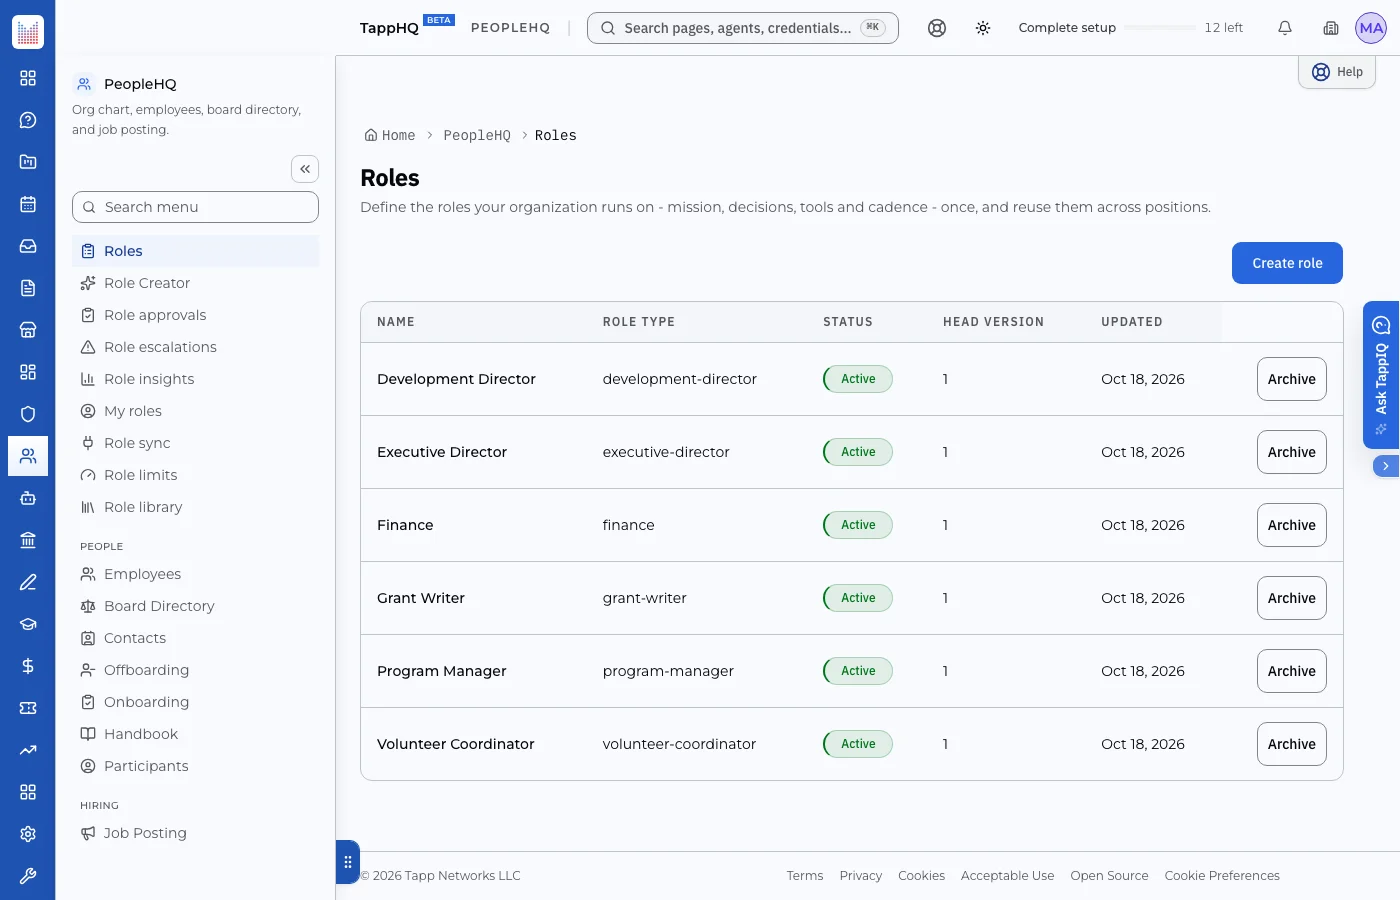Open the graduation cap icon in left rail
The image size is (1400, 900).
tap(28, 624)
